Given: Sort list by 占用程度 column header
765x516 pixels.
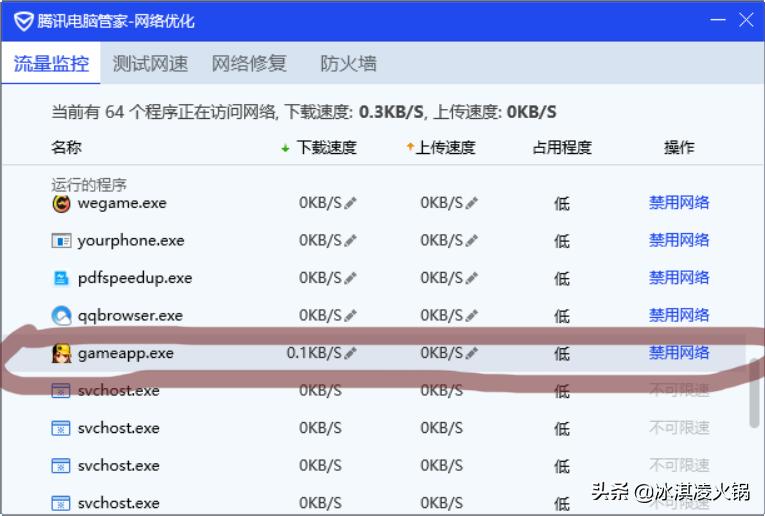Looking at the screenshot, I should click(562, 147).
